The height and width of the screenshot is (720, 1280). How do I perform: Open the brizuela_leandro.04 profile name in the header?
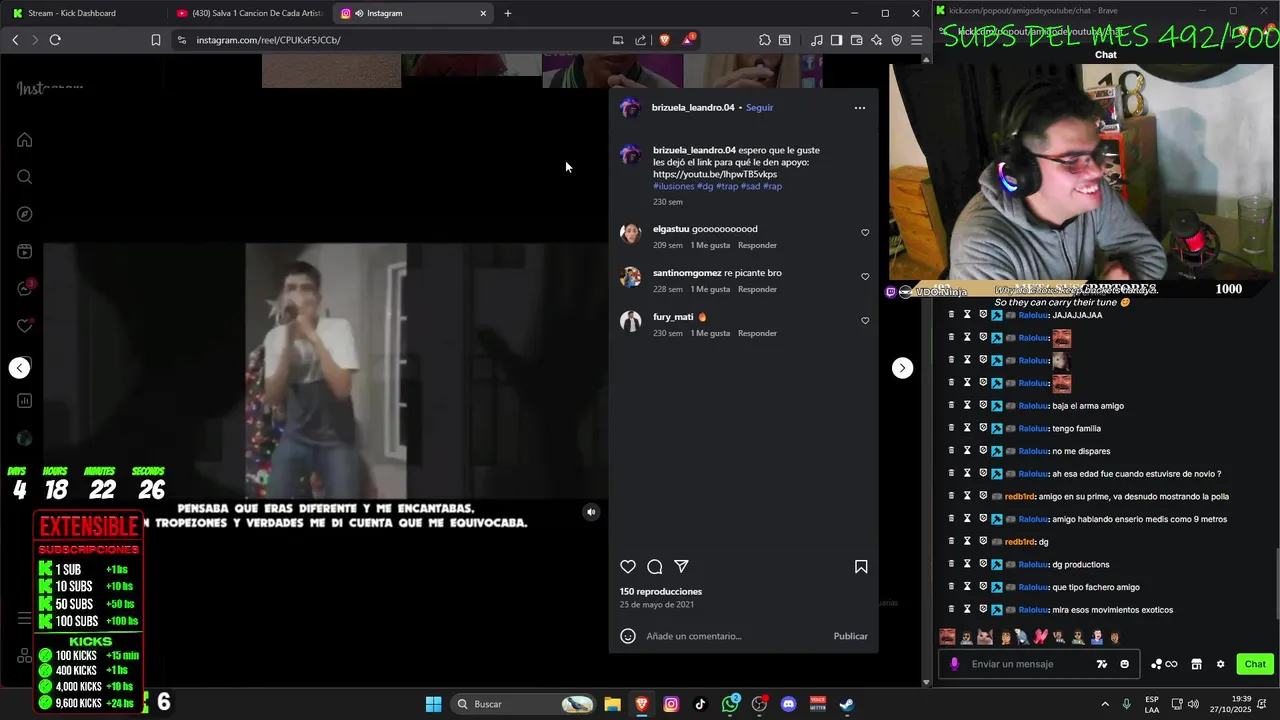[x=693, y=108]
